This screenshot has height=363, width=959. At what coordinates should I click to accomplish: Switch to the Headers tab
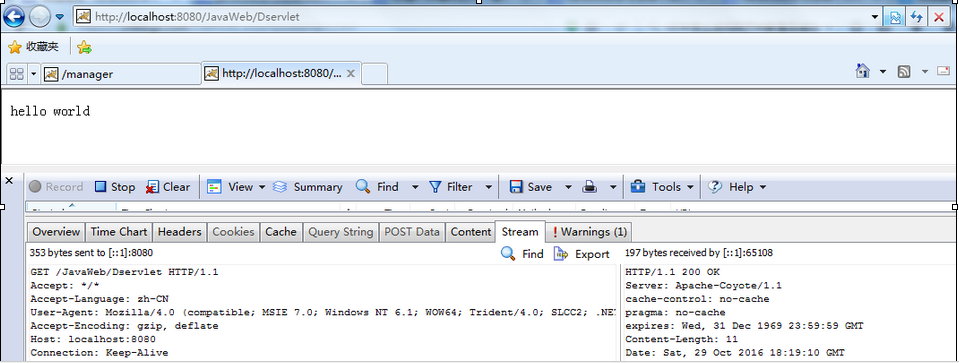[179, 232]
